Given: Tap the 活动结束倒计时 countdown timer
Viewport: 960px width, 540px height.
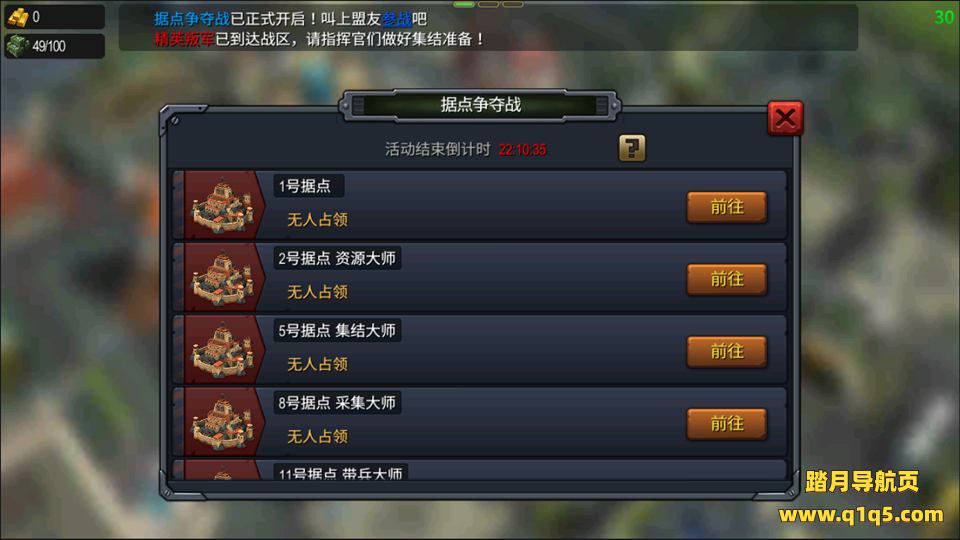Looking at the screenshot, I should point(522,149).
